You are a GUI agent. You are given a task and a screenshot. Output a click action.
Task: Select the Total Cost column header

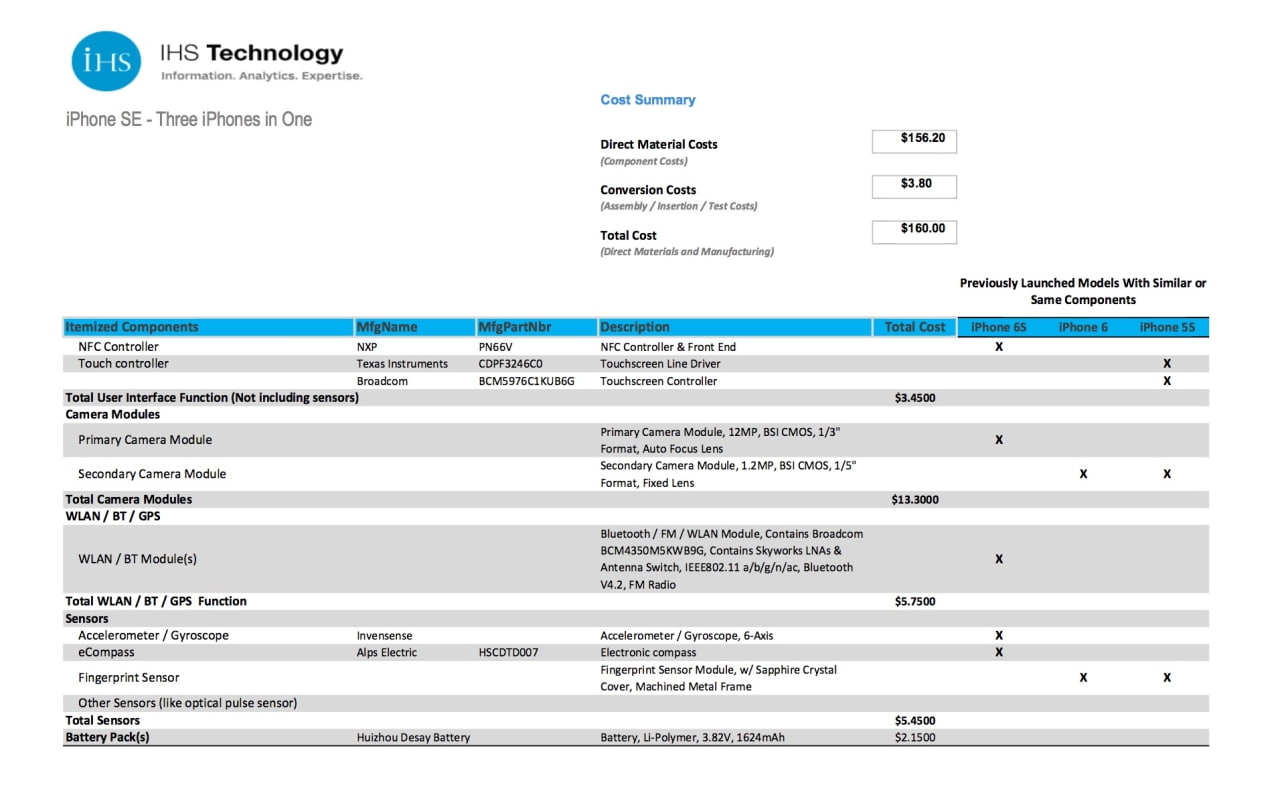914,326
